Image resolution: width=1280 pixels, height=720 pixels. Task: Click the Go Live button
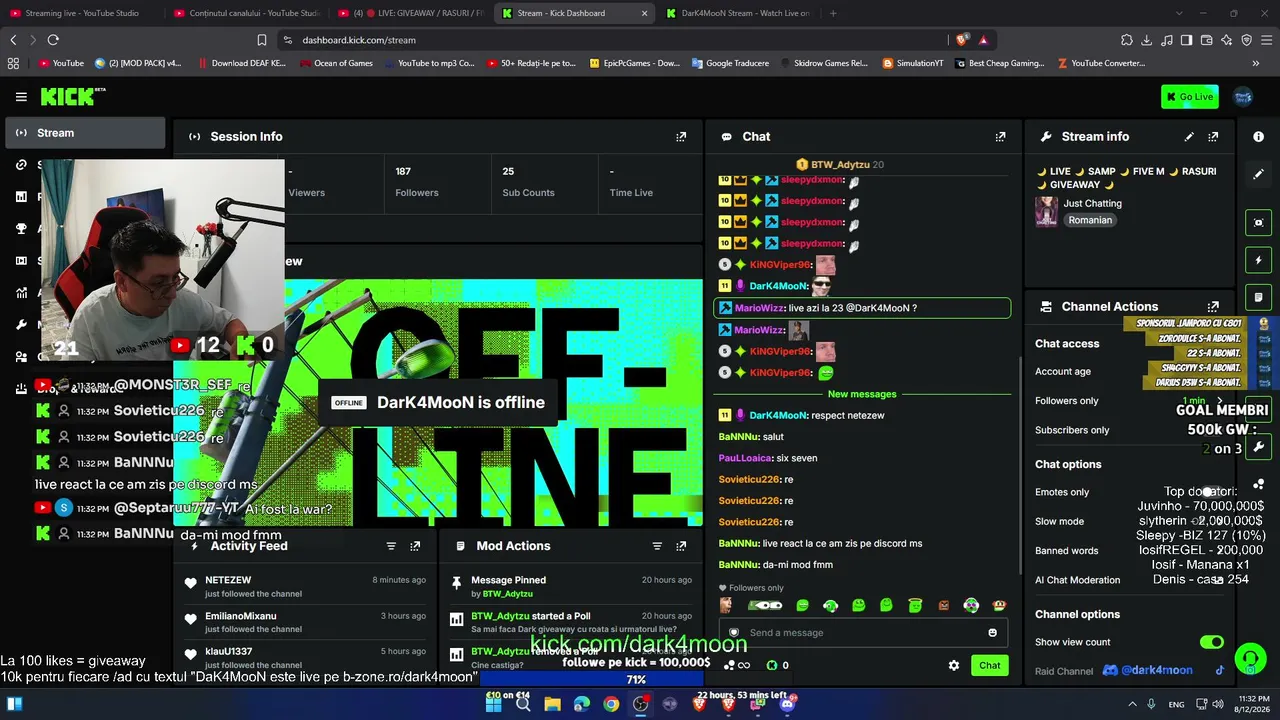coord(1190,97)
